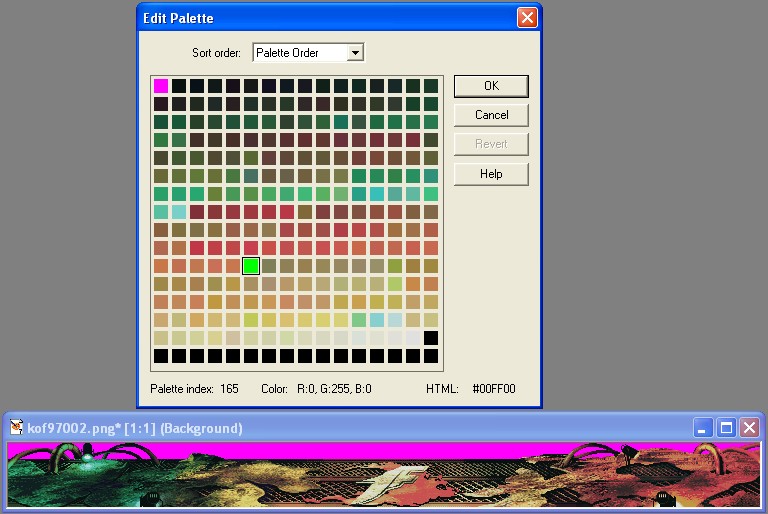Screen dimensions: 768x514
Task: Close the Edit Palette dialog
Action: pyautogui.click(x=527, y=18)
